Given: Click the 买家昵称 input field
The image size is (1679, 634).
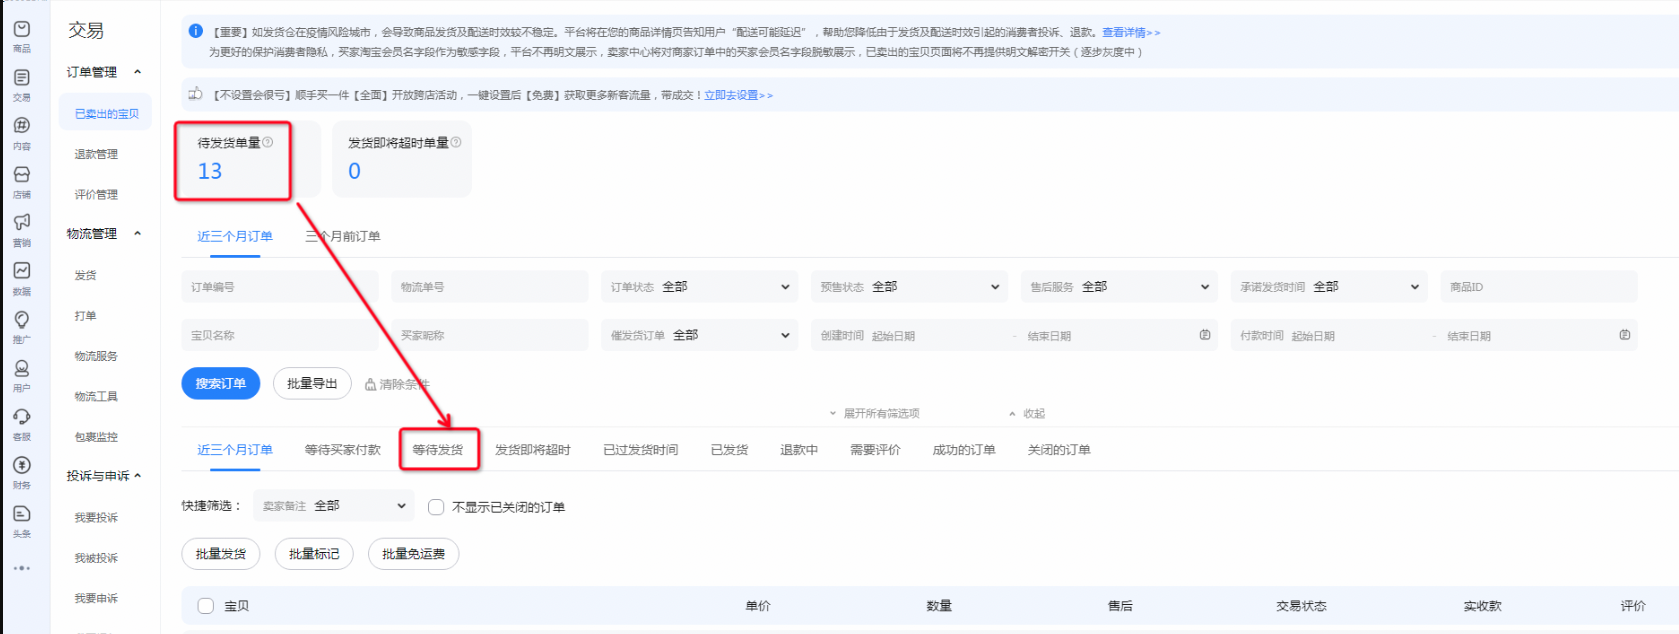Looking at the screenshot, I should point(490,335).
